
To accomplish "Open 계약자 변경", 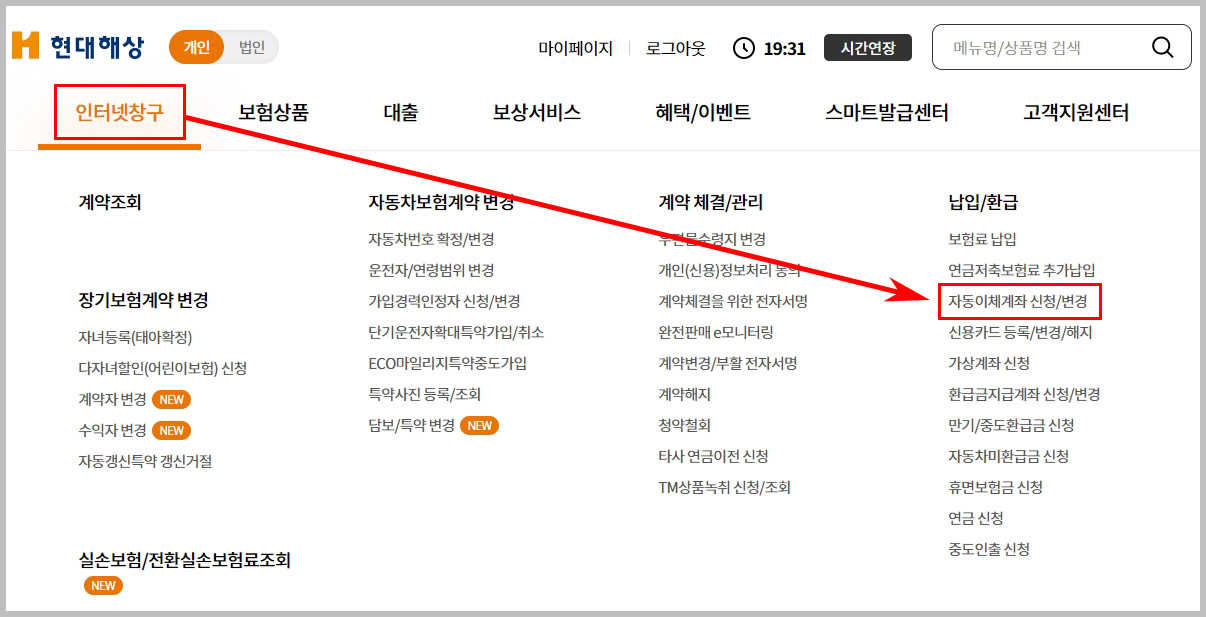I will [x=112, y=399].
